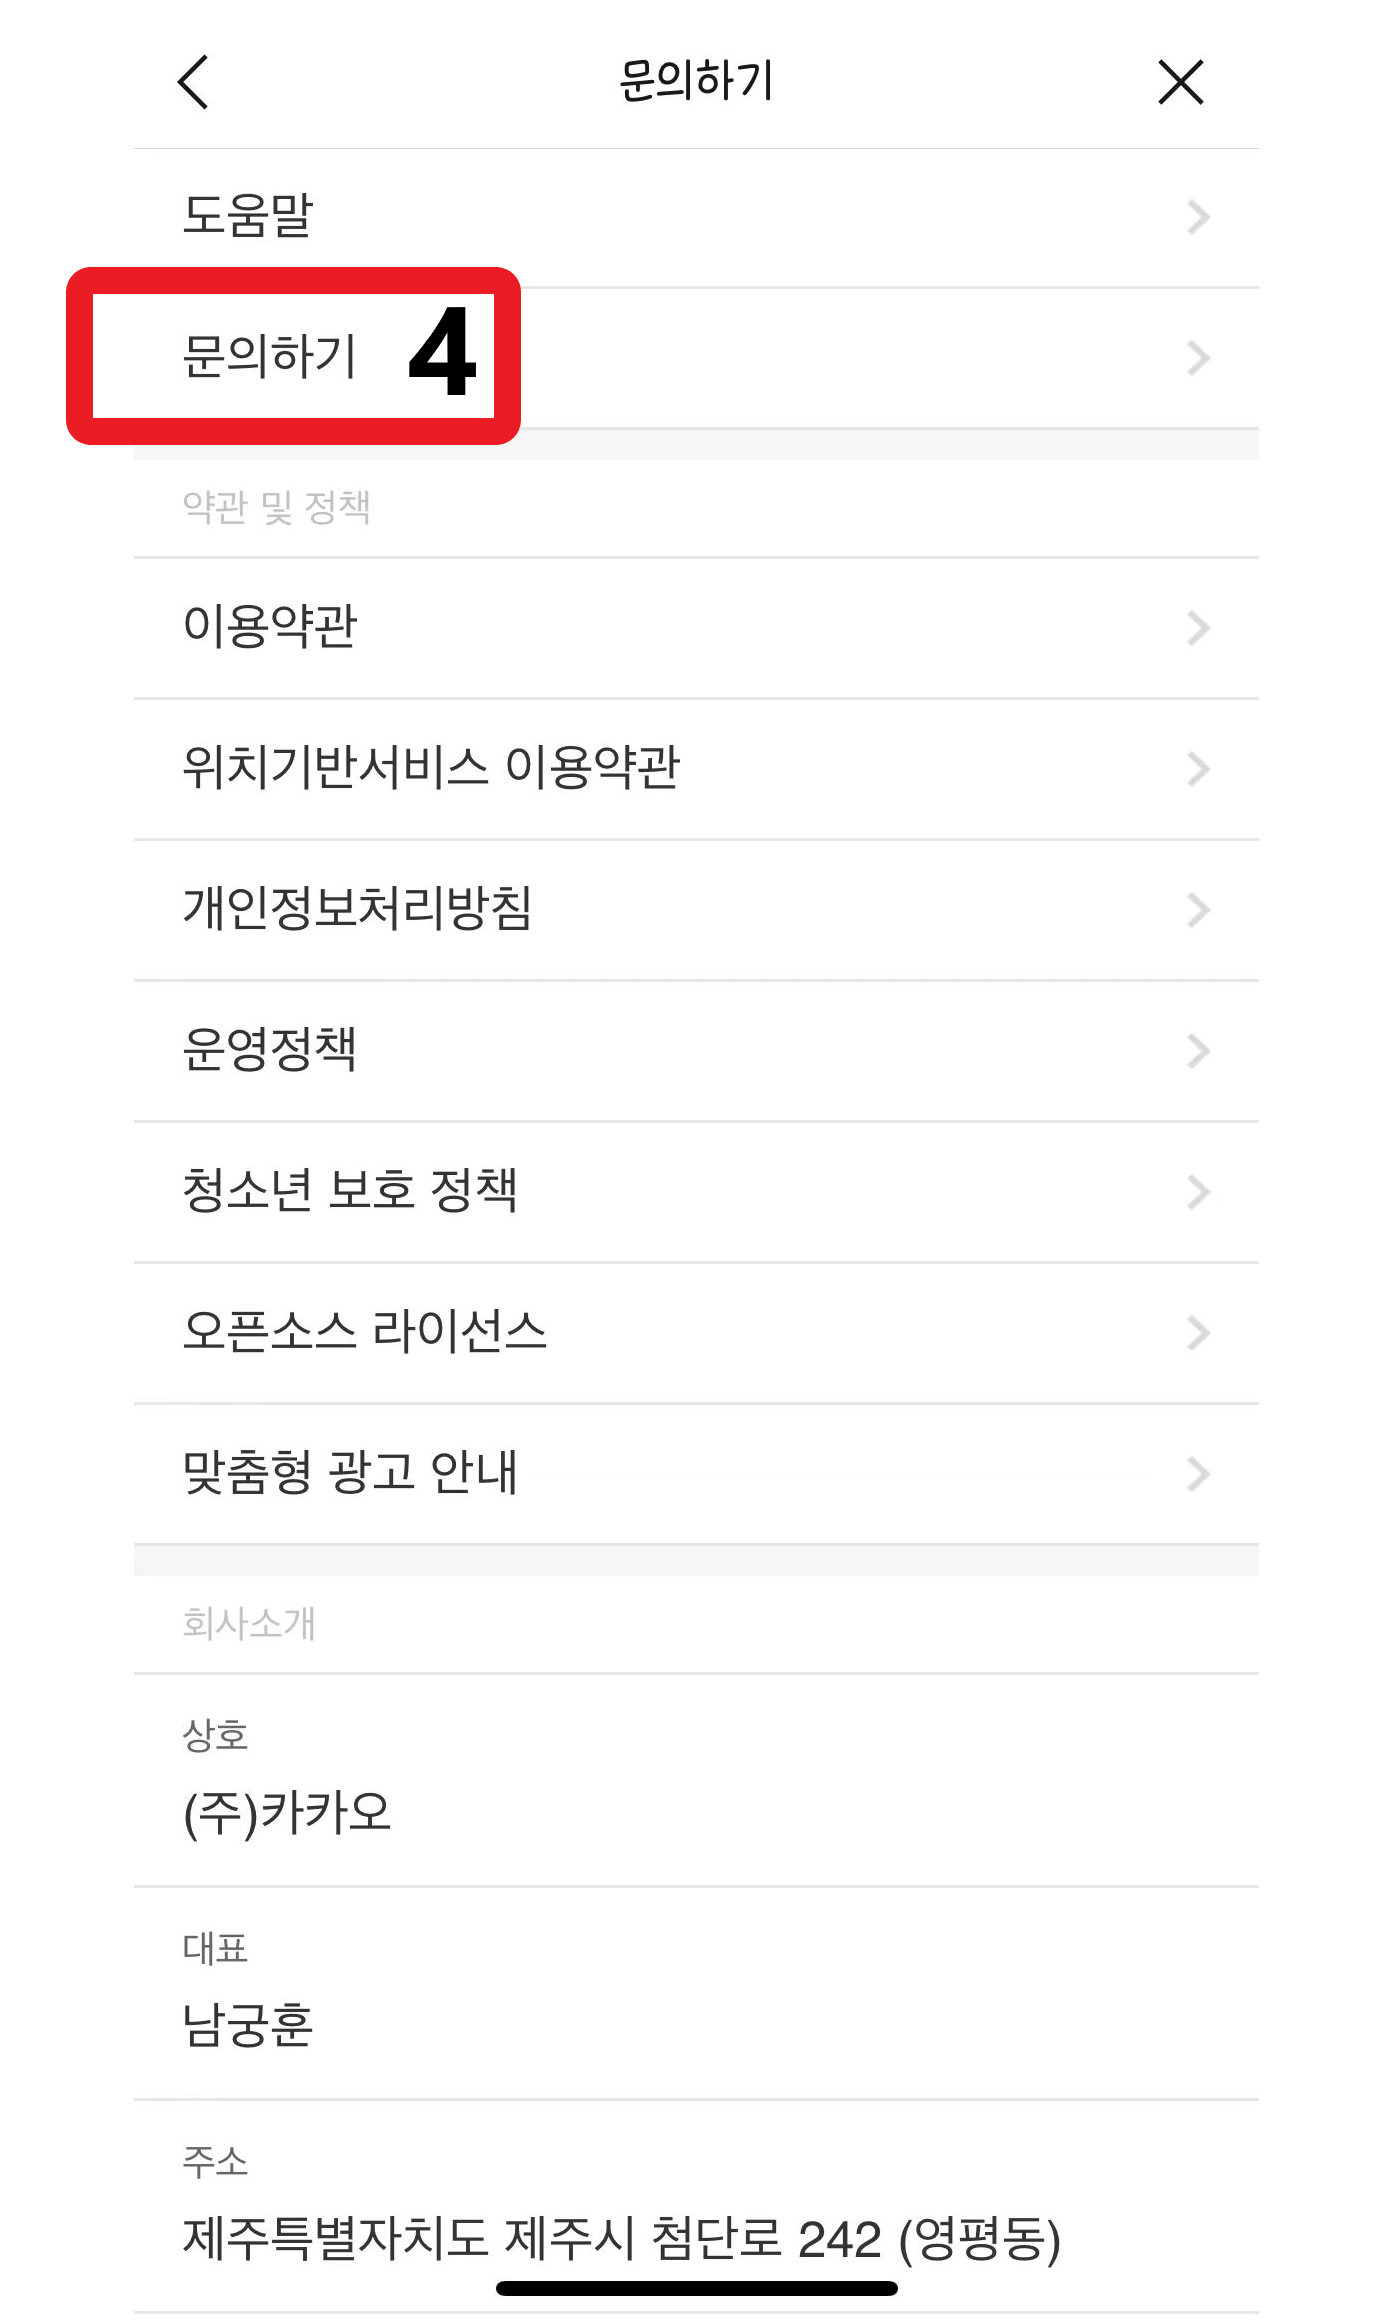Click chevron arrow on 문의하기 row
The height and width of the screenshot is (2320, 1374).
pos(1198,358)
